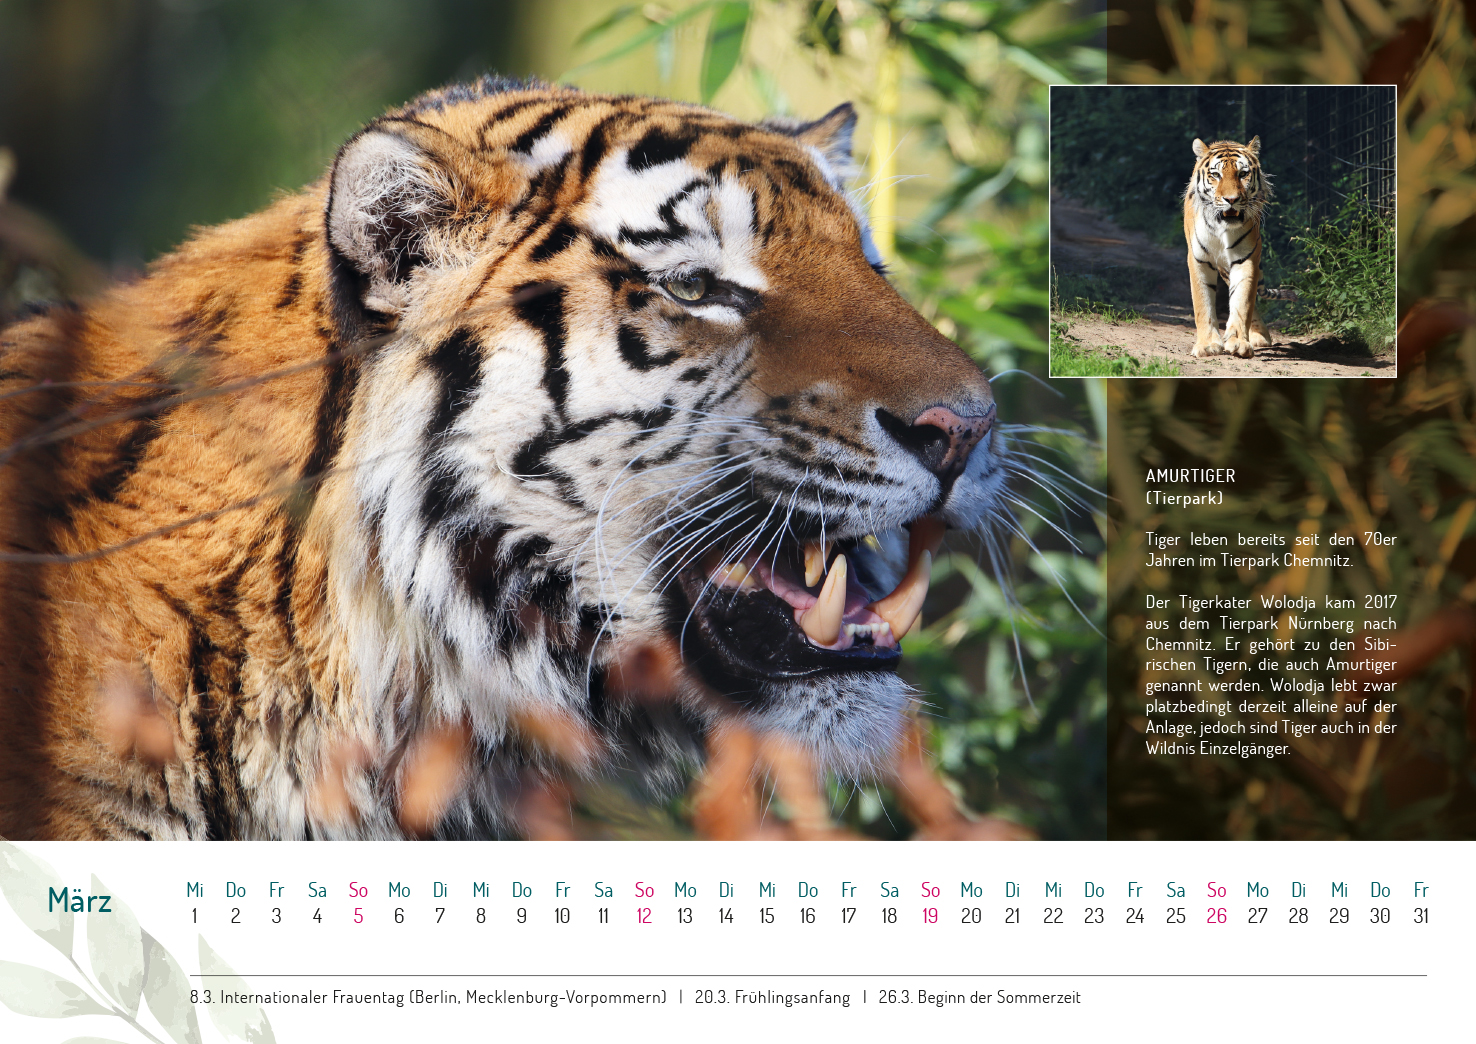The height and width of the screenshot is (1044, 1476).
Task: Click the März month heading
Action: click(x=79, y=901)
